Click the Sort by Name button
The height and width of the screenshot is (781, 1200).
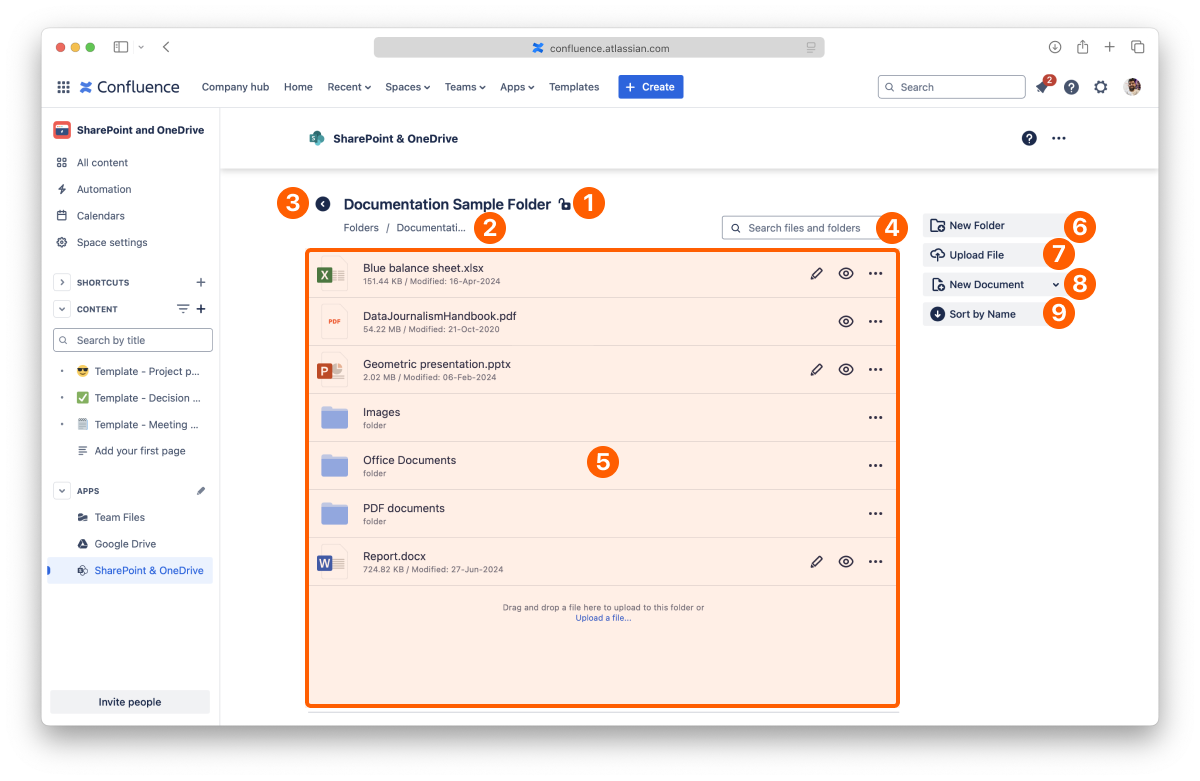(x=981, y=314)
